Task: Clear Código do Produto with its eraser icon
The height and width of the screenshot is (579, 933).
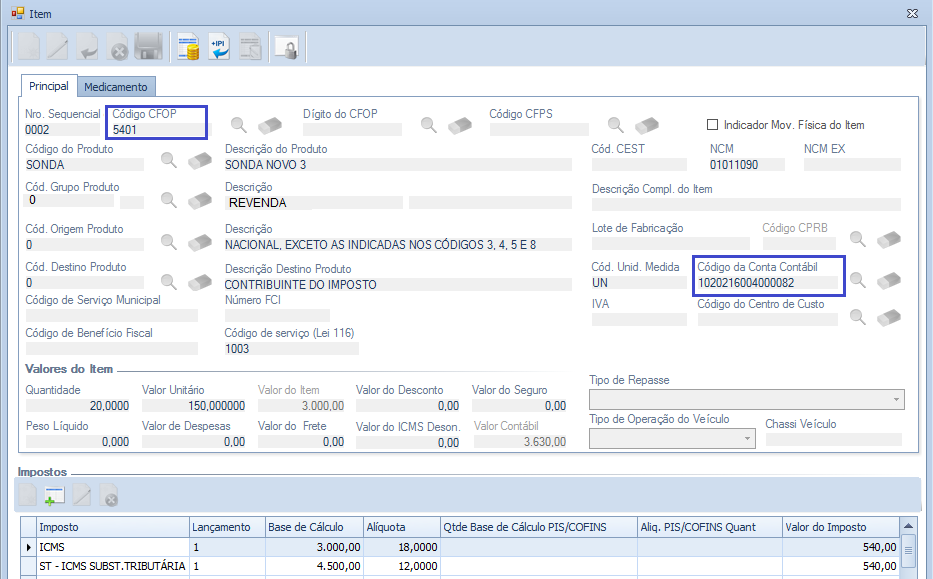Action: tap(200, 160)
